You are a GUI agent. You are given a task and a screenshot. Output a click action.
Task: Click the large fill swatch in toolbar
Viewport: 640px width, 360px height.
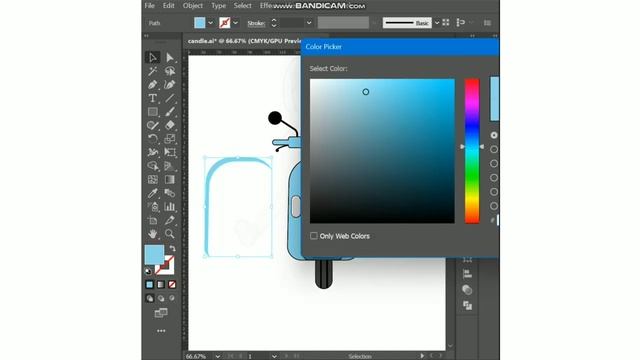tap(154, 254)
